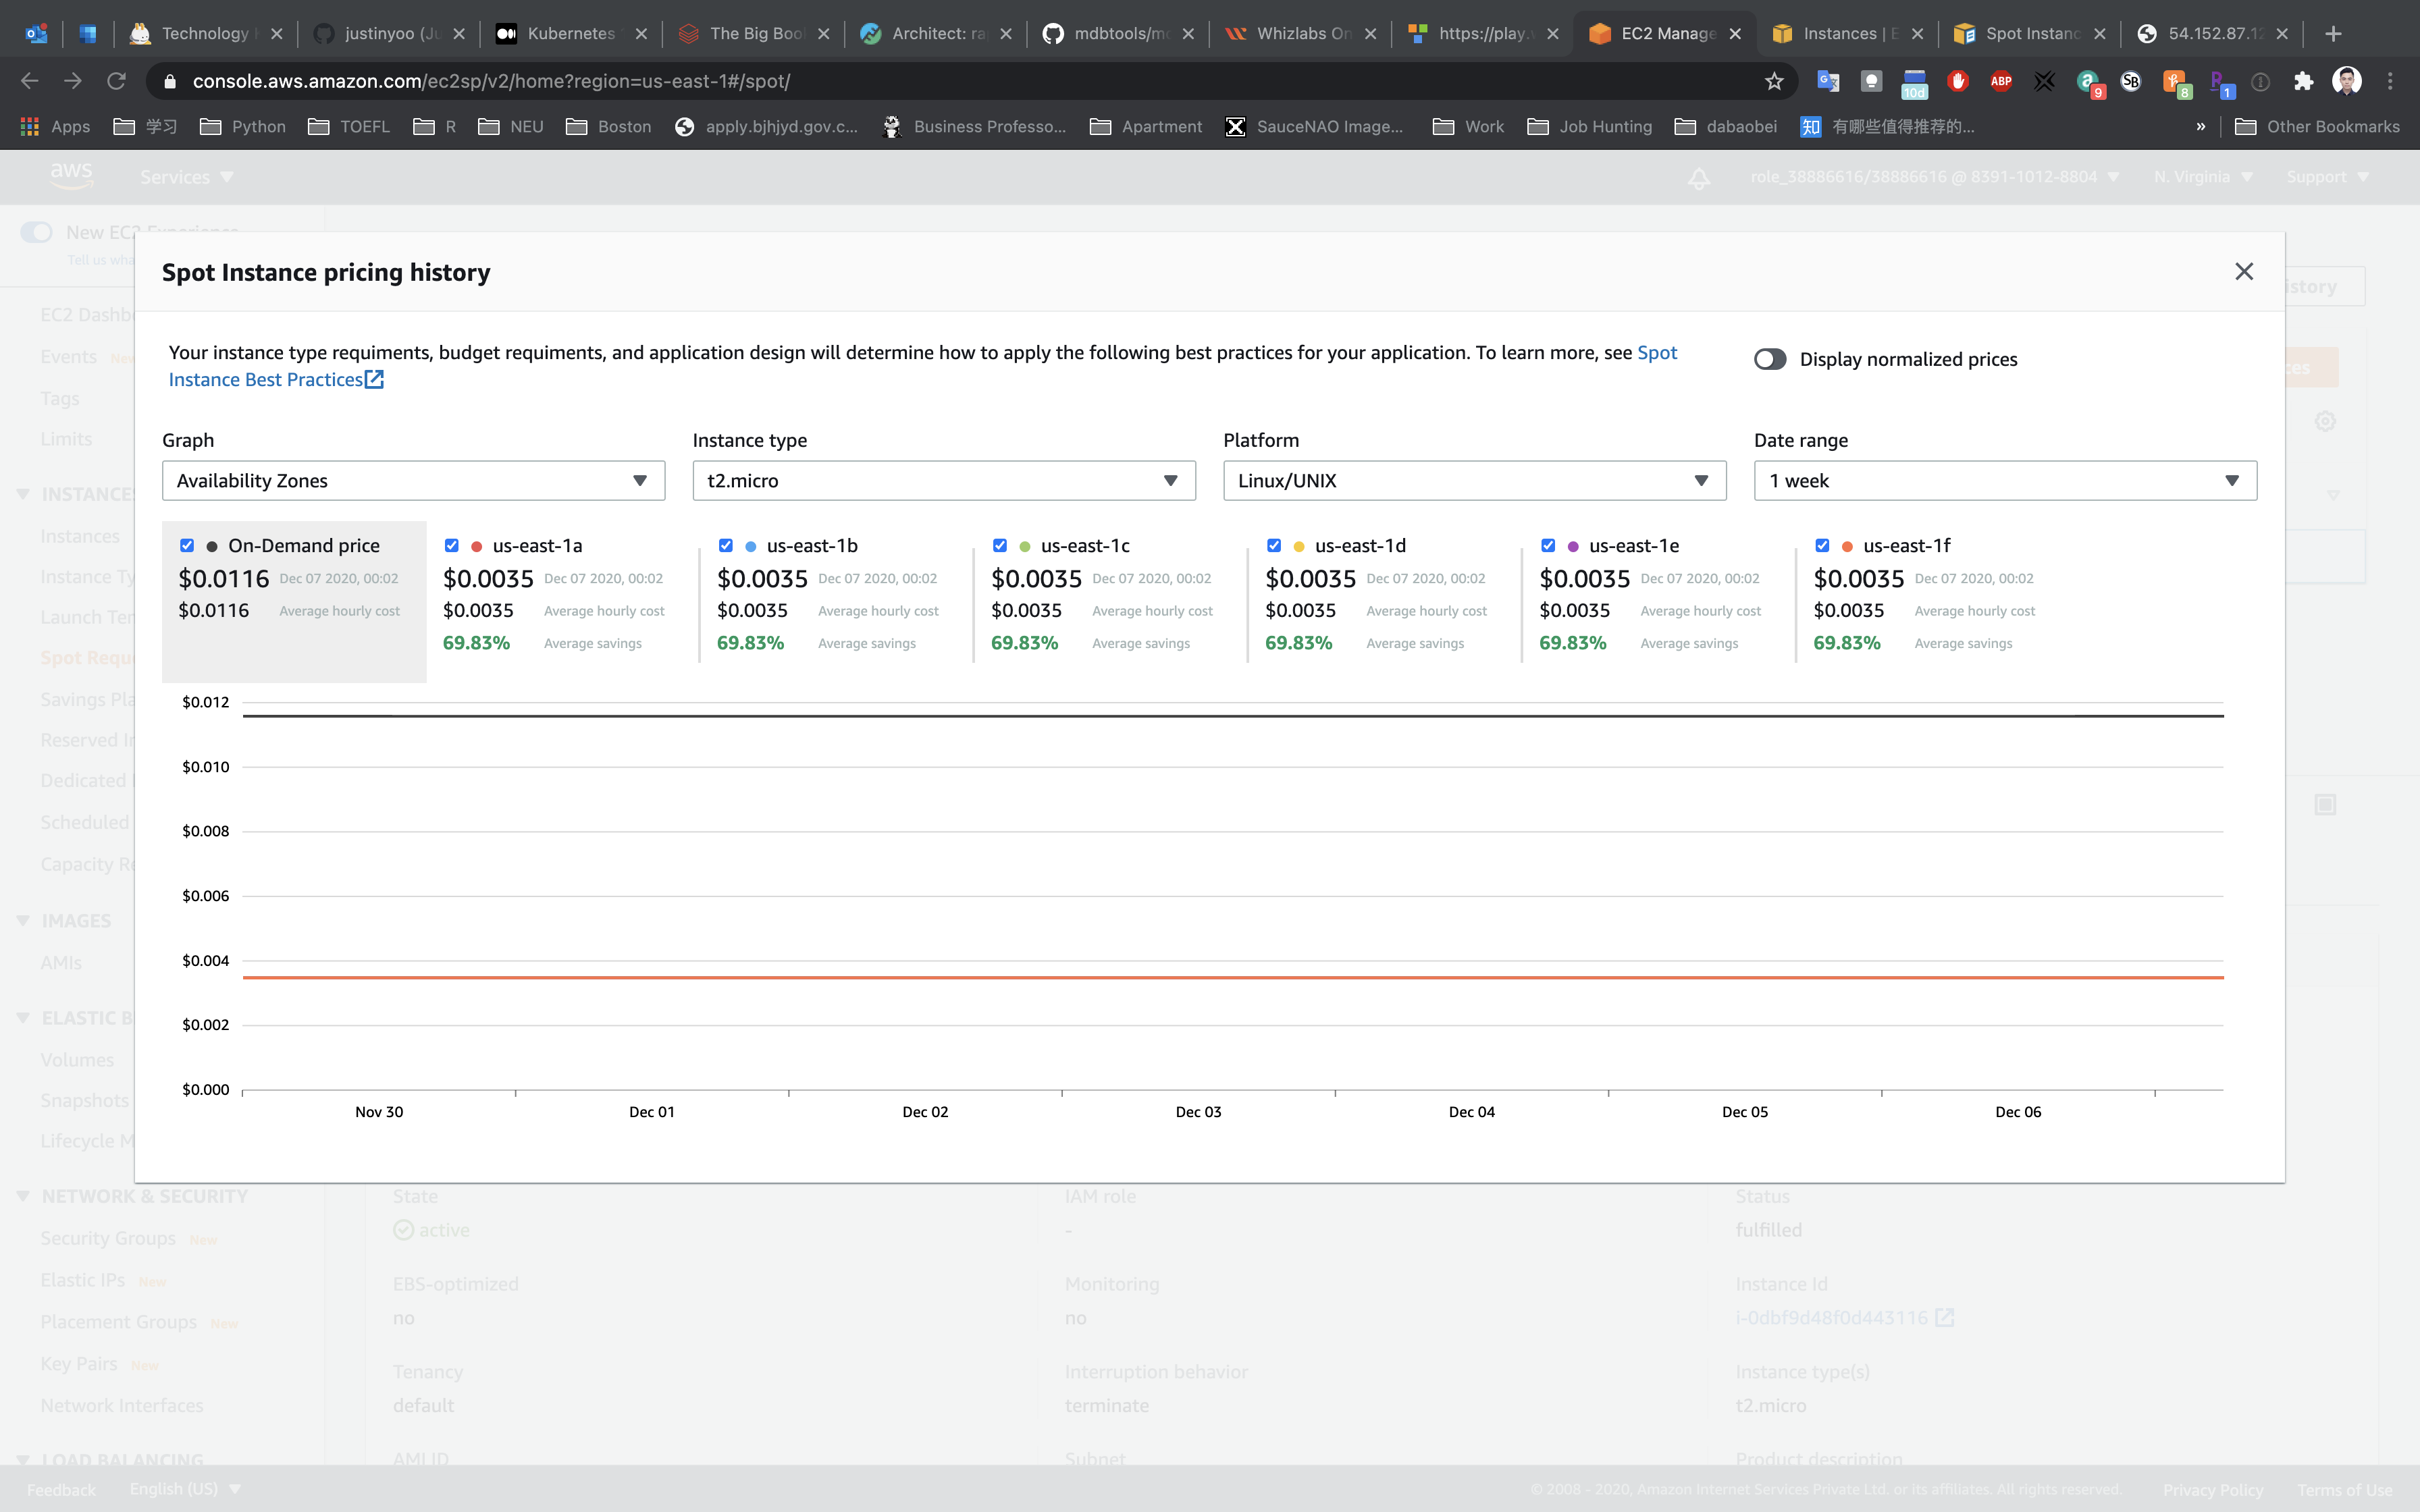
Task: Uncheck the On-Demand price checkbox
Action: [x=187, y=545]
